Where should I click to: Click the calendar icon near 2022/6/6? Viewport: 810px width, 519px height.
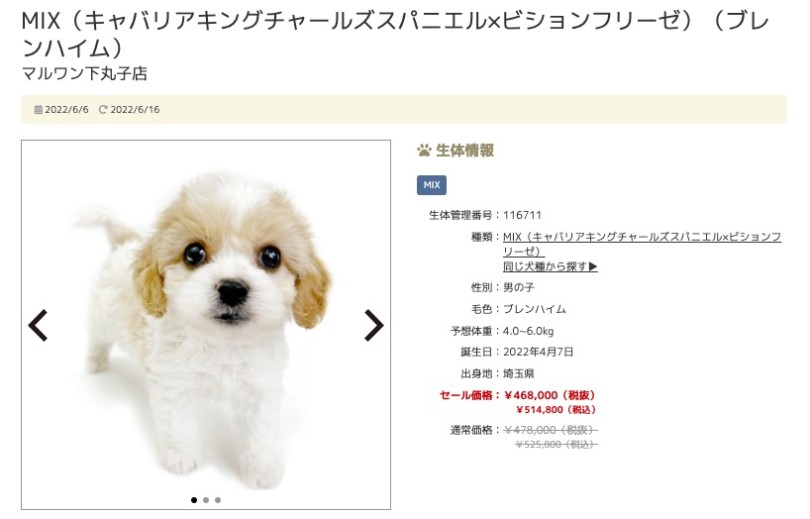click(38, 109)
